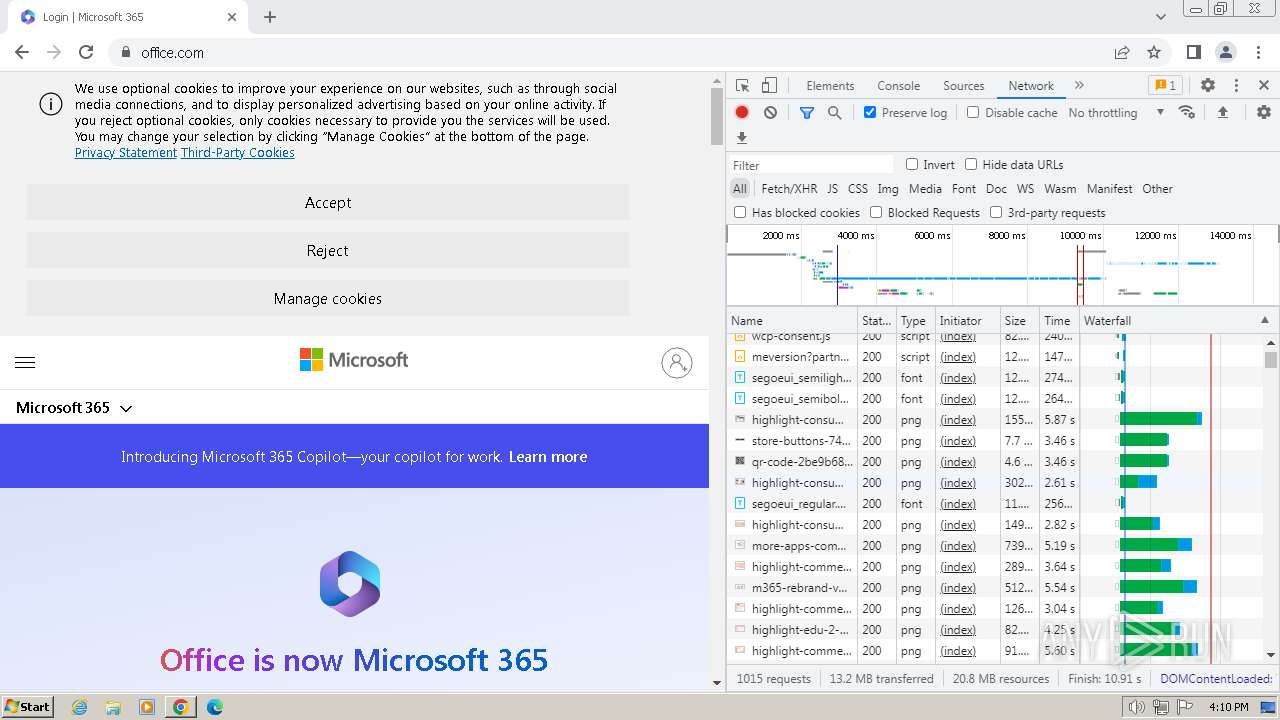Check Blocked Requests checkbox
This screenshot has width=1280, height=720.
click(876, 212)
